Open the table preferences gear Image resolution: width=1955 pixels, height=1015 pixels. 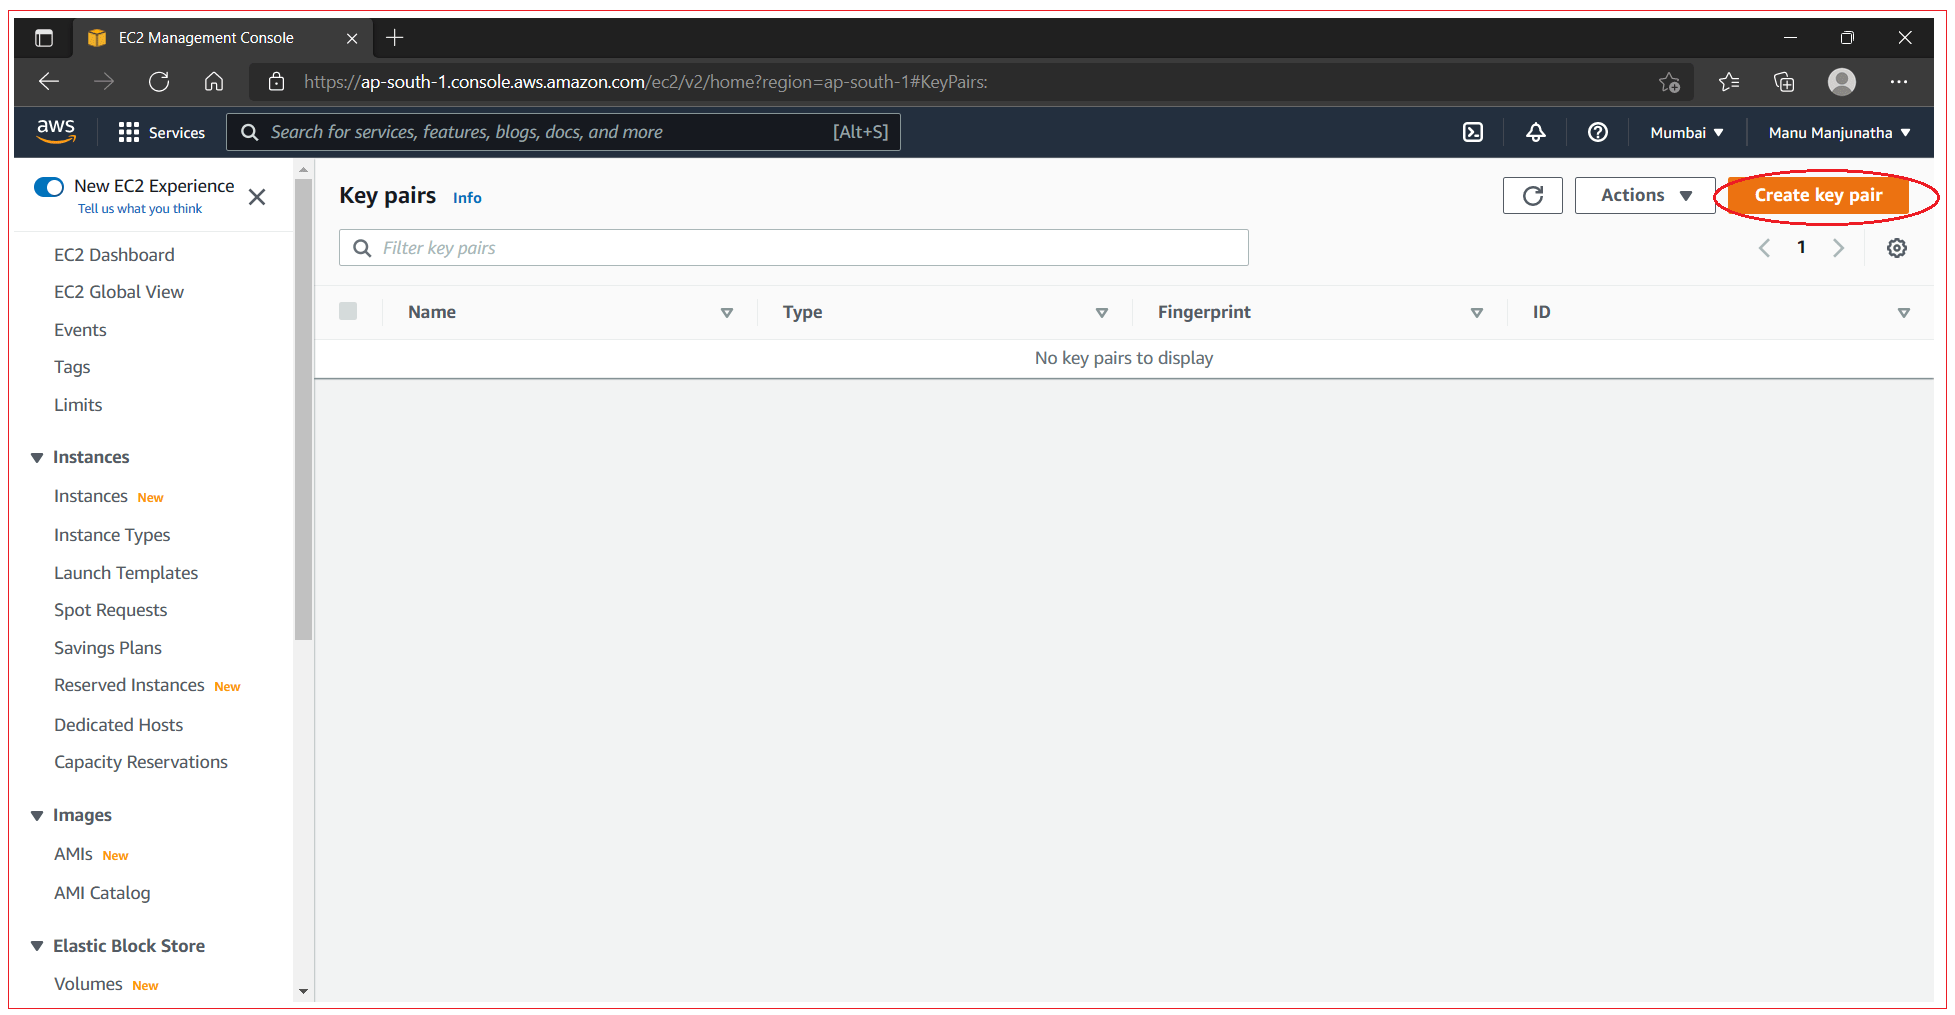click(1897, 247)
